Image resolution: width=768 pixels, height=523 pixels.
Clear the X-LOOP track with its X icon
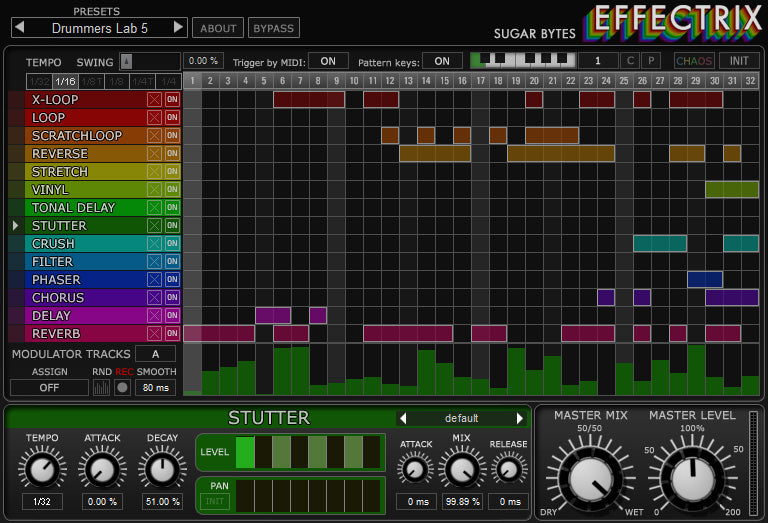pyautogui.click(x=154, y=99)
